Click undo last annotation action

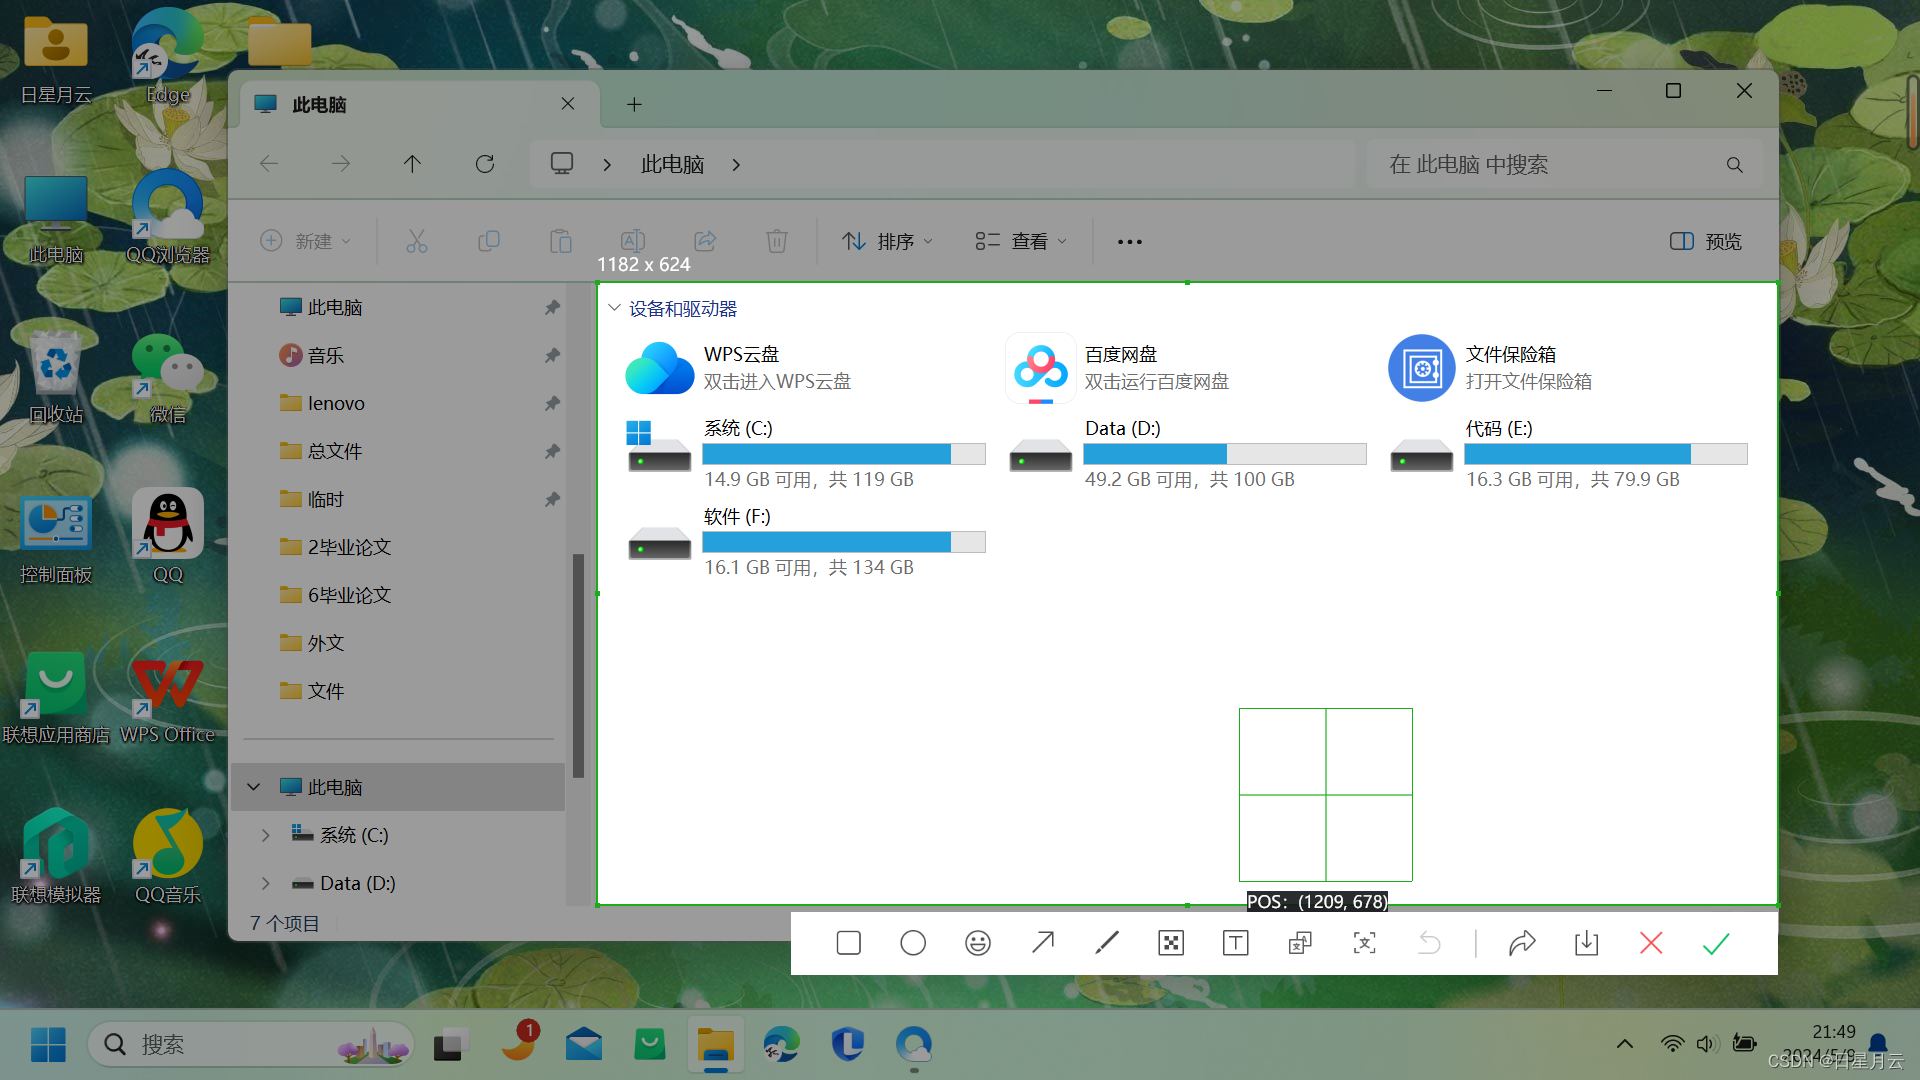[x=1428, y=943]
